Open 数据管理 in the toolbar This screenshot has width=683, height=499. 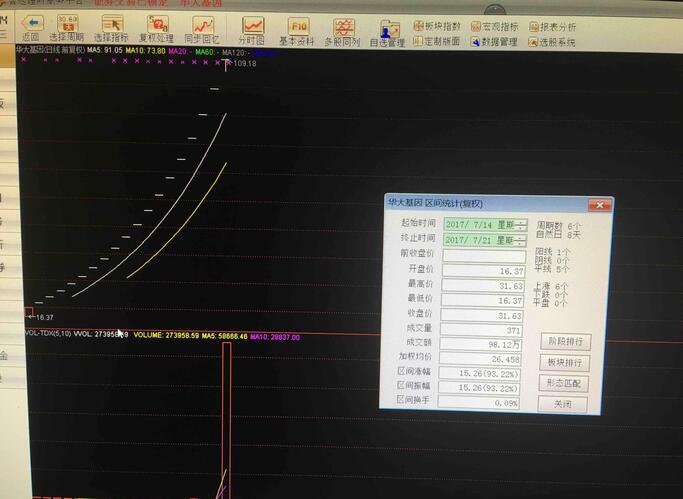click(x=494, y=42)
